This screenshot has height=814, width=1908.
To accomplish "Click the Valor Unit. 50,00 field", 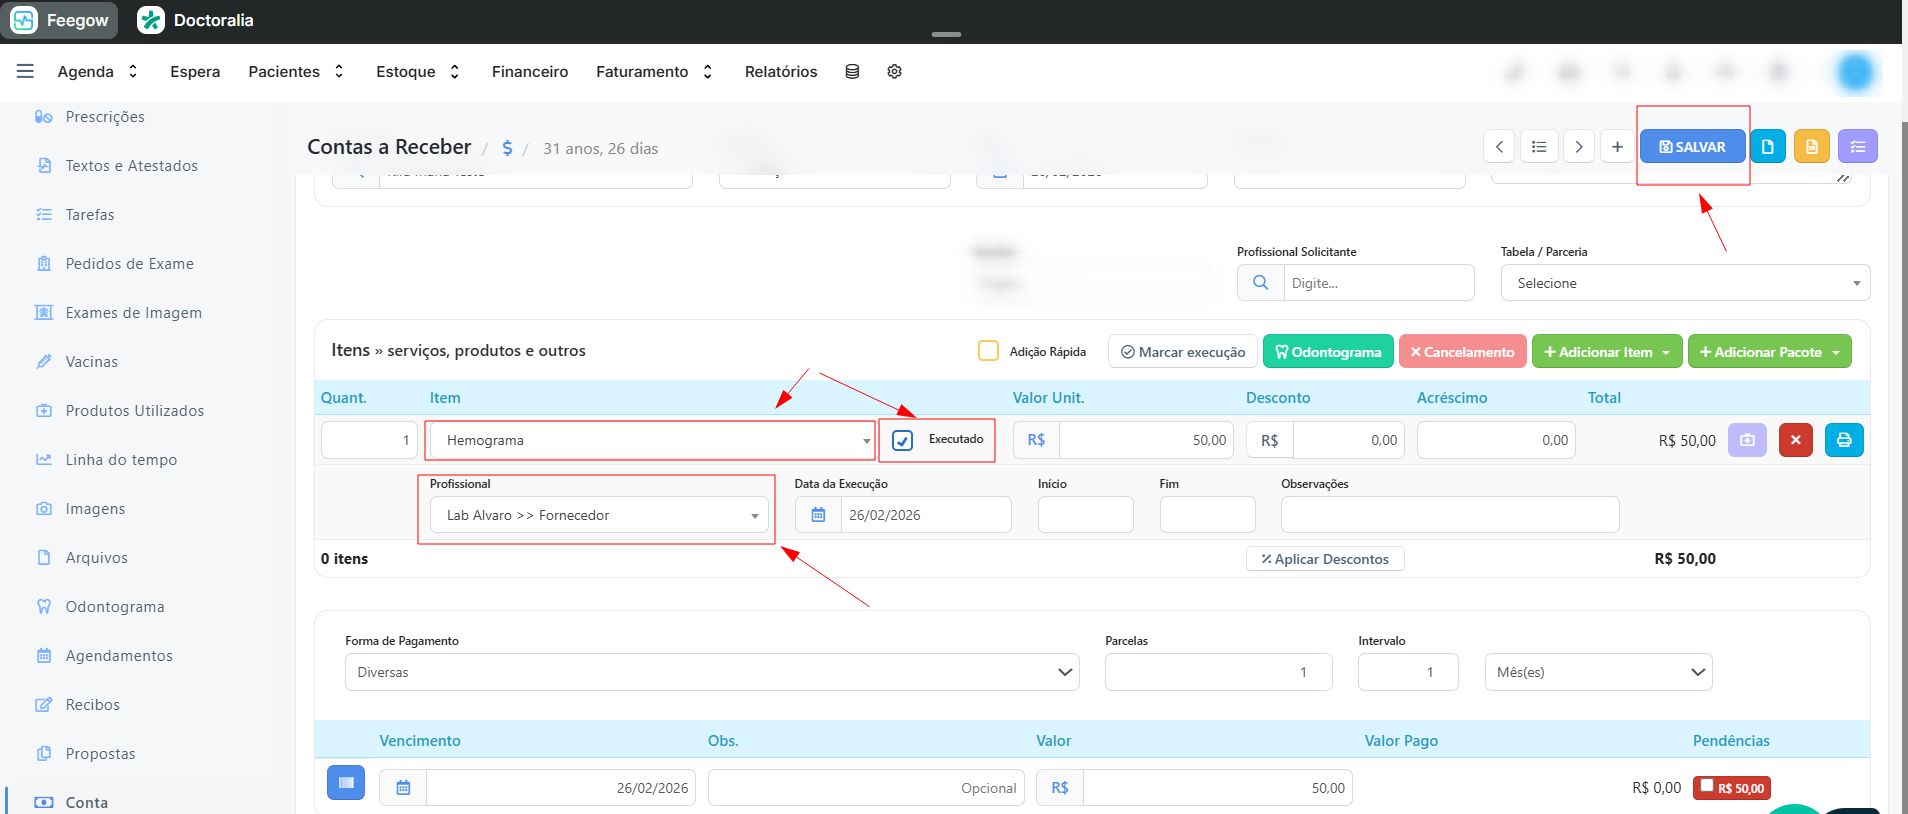I will click(x=1146, y=440).
